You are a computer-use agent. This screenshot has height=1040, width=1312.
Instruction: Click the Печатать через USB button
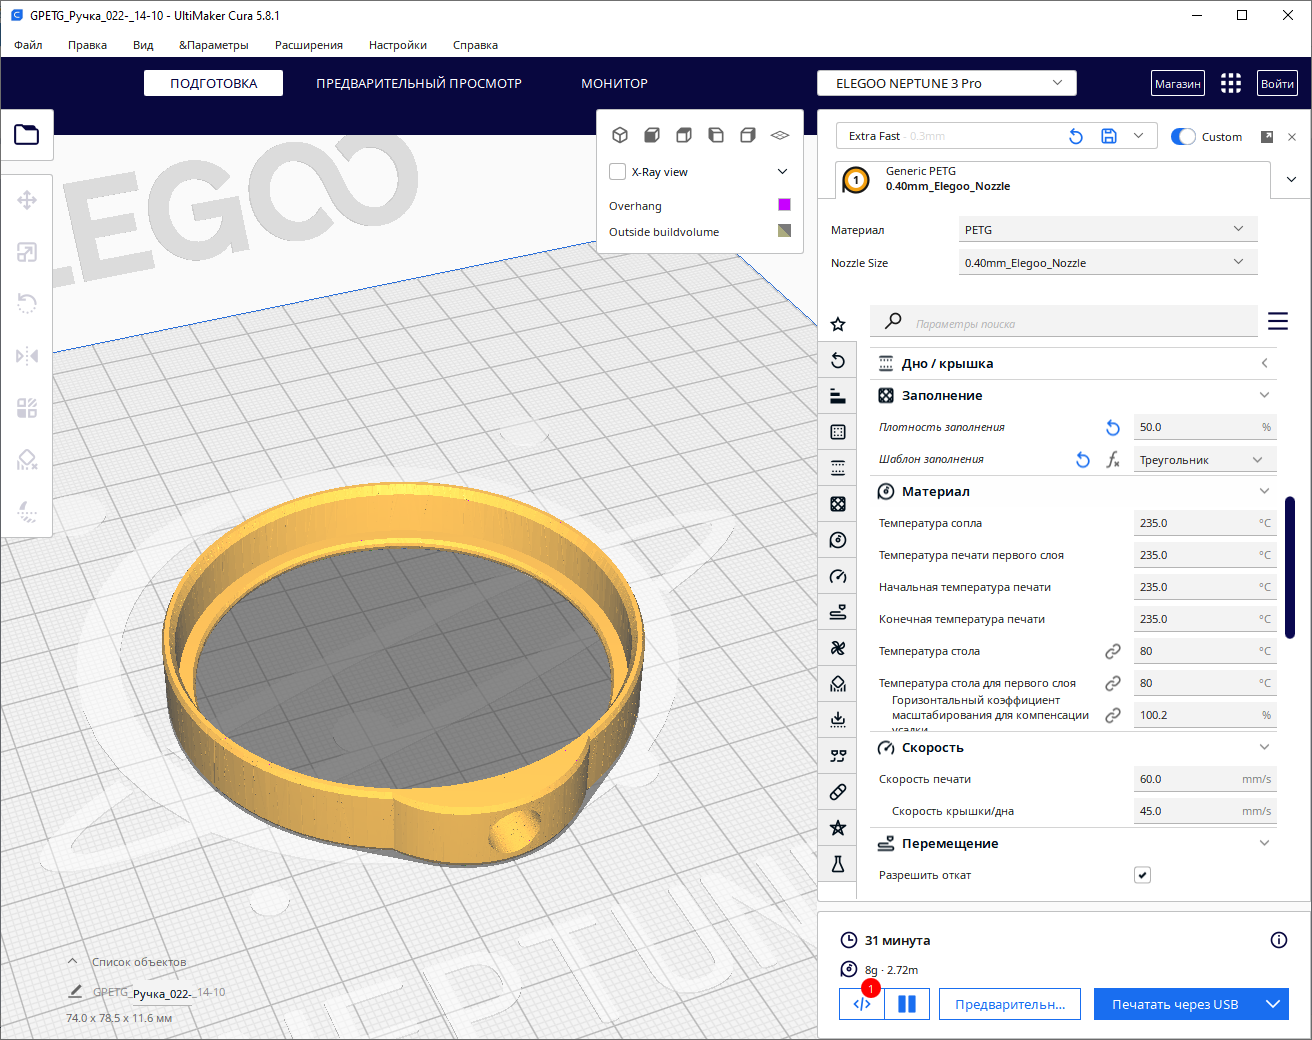click(x=1175, y=1004)
